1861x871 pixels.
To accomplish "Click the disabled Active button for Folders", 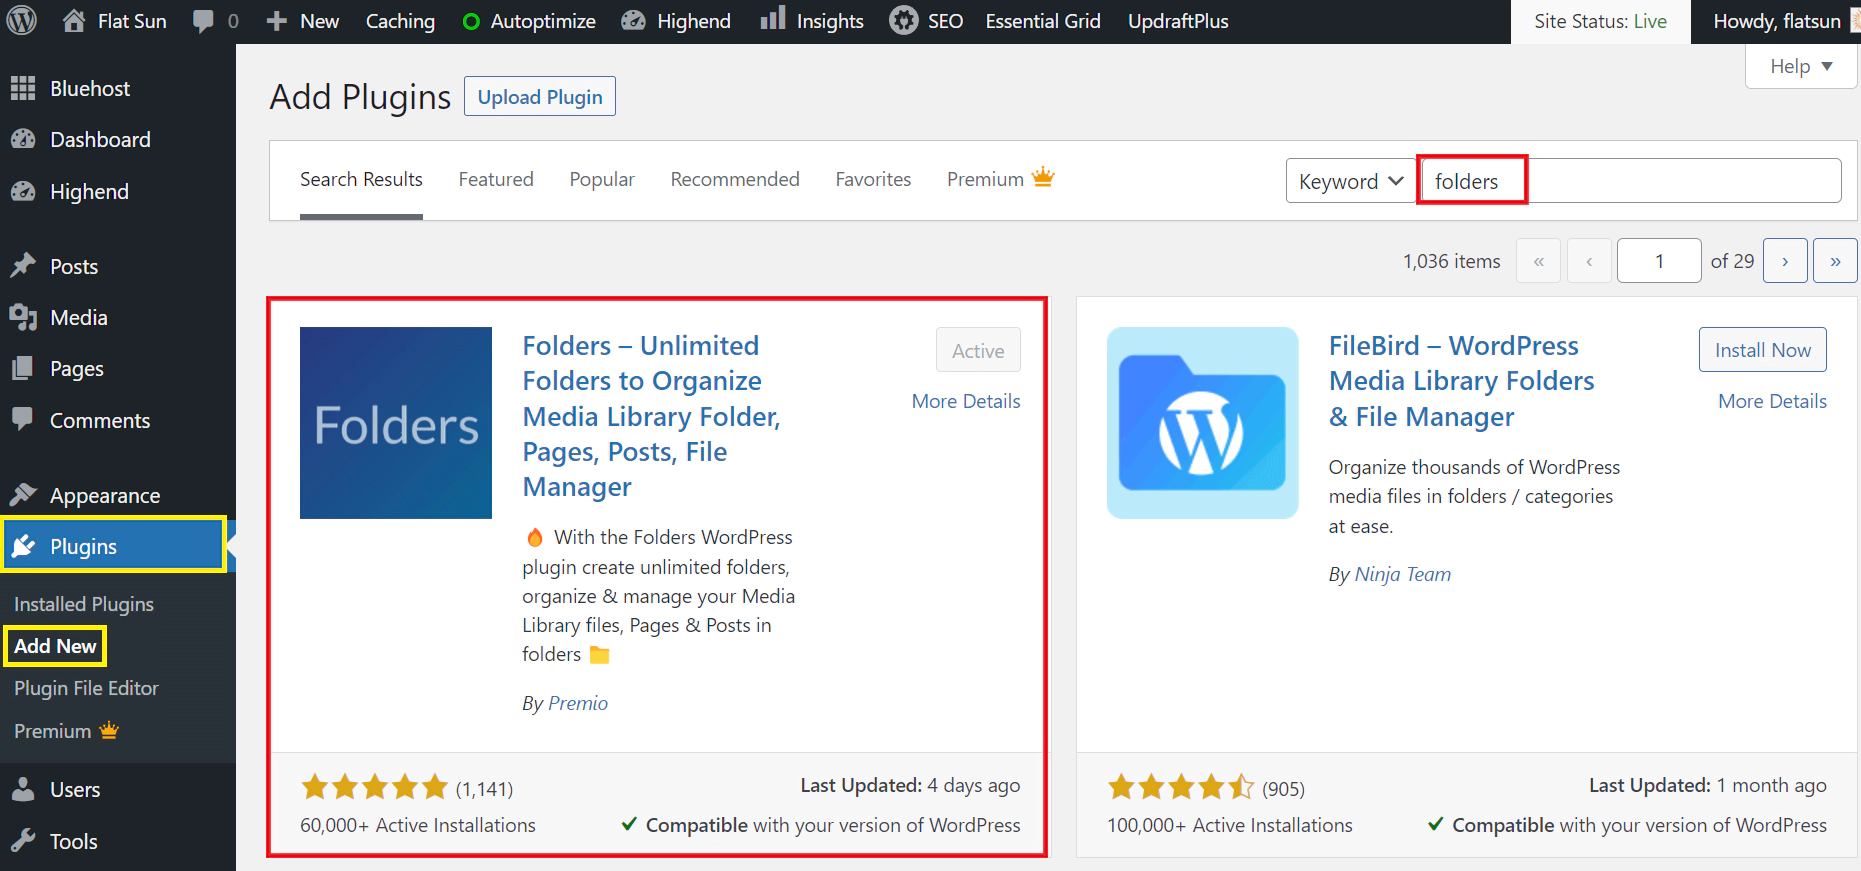I will point(978,350).
